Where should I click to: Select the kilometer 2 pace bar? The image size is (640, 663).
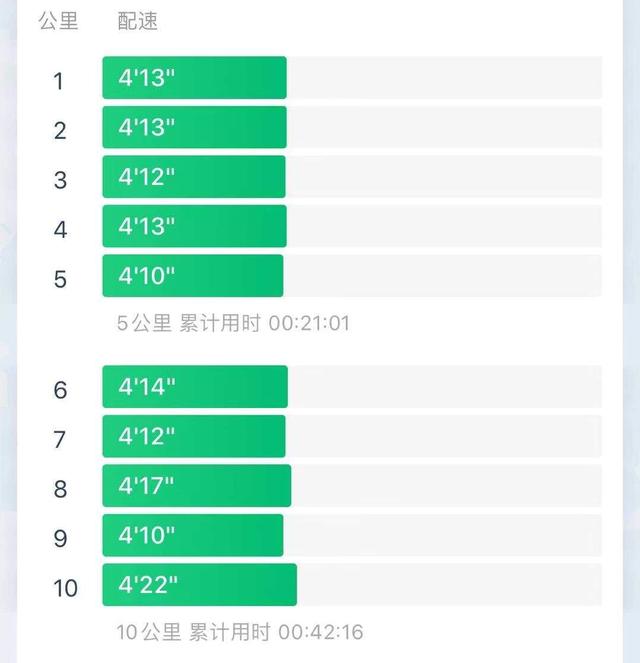[194, 127]
